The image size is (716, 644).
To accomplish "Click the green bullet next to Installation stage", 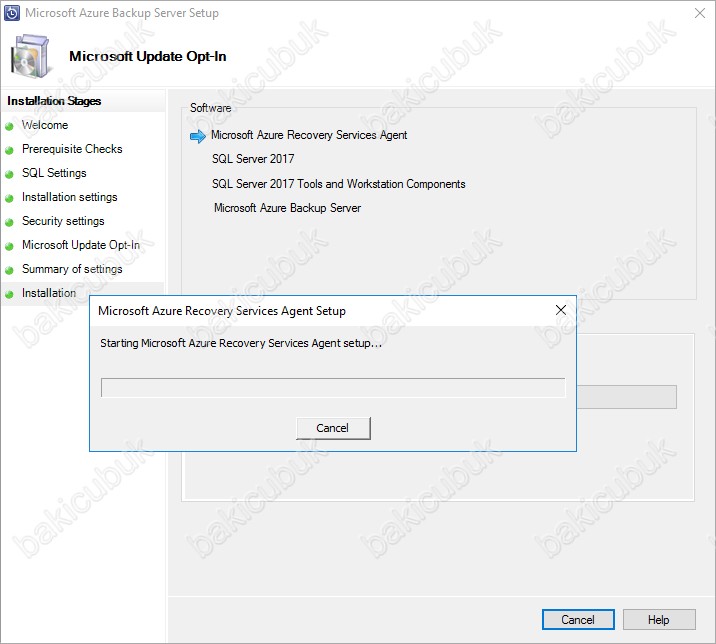I will [9, 295].
